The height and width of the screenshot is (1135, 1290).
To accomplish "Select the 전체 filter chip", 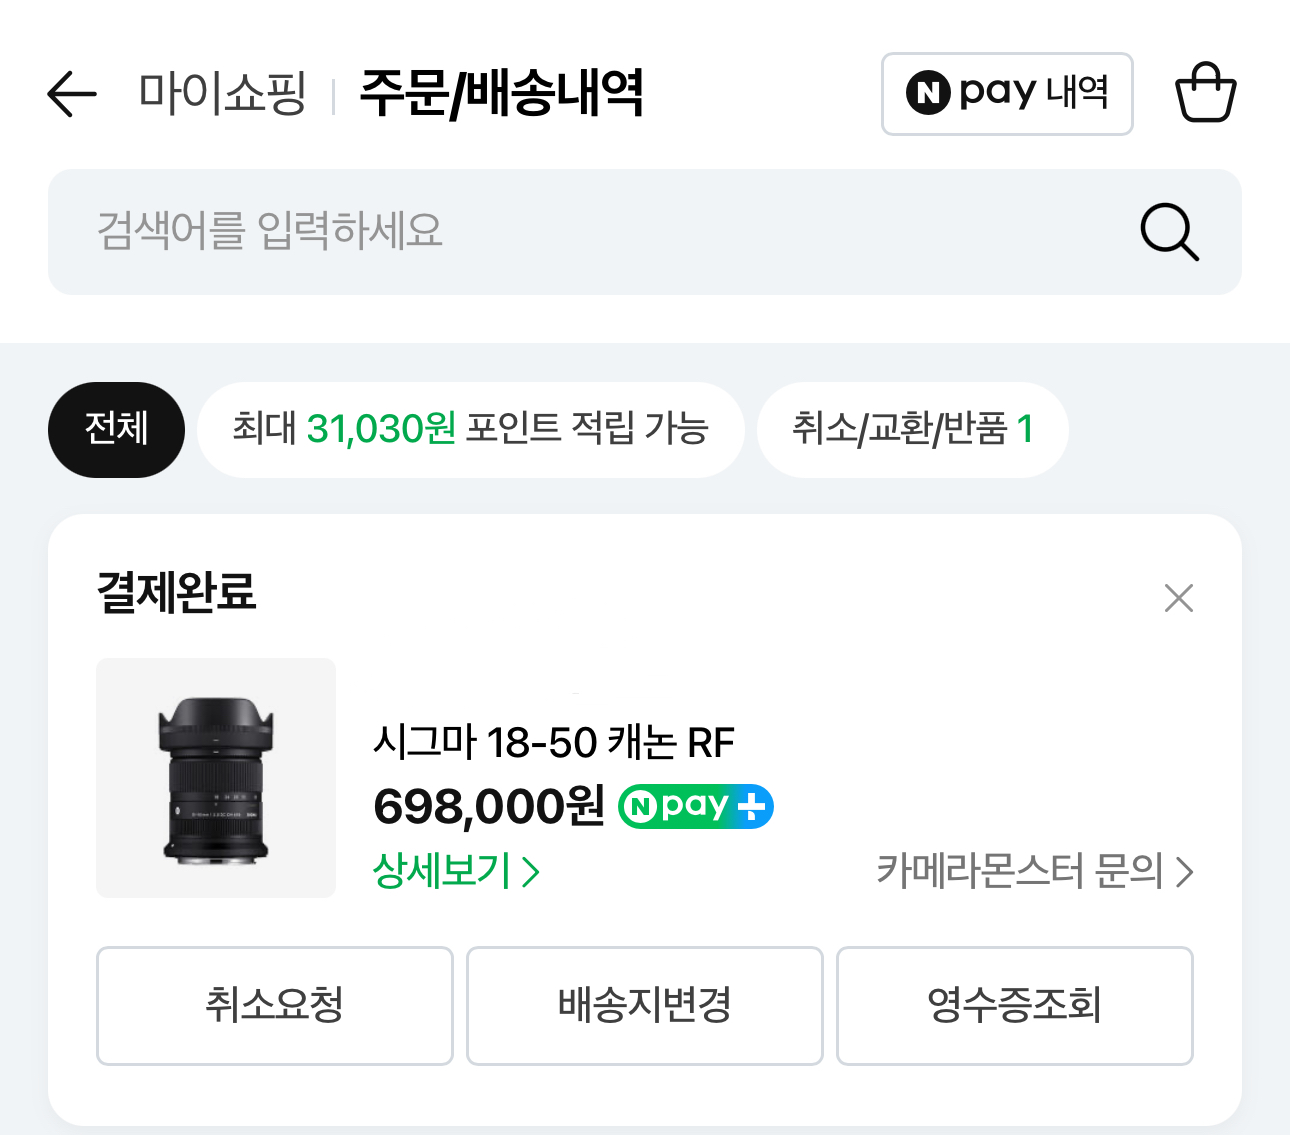I will (116, 429).
